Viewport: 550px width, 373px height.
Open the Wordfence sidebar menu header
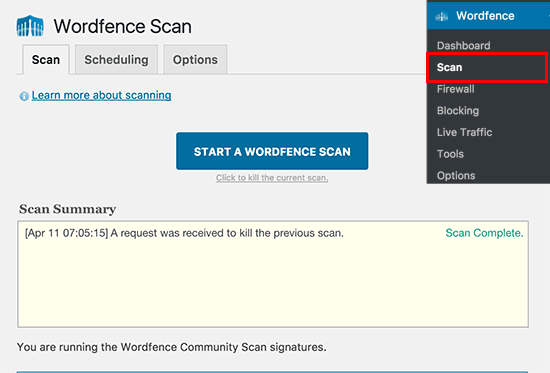488,15
